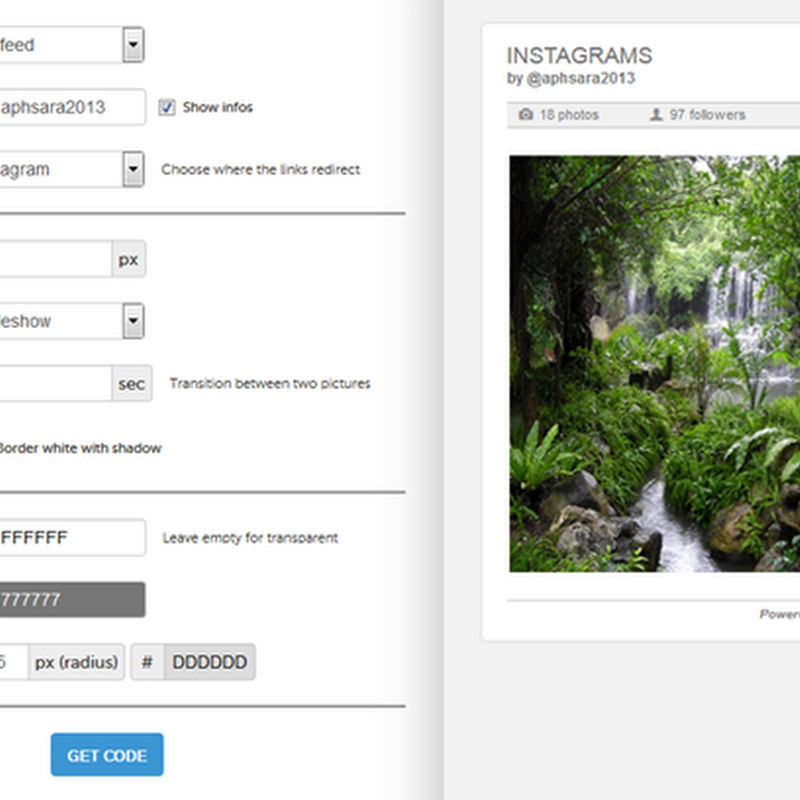The image size is (800, 800).
Task: Click the camera icon beside 18 photos
Action: (x=526, y=114)
